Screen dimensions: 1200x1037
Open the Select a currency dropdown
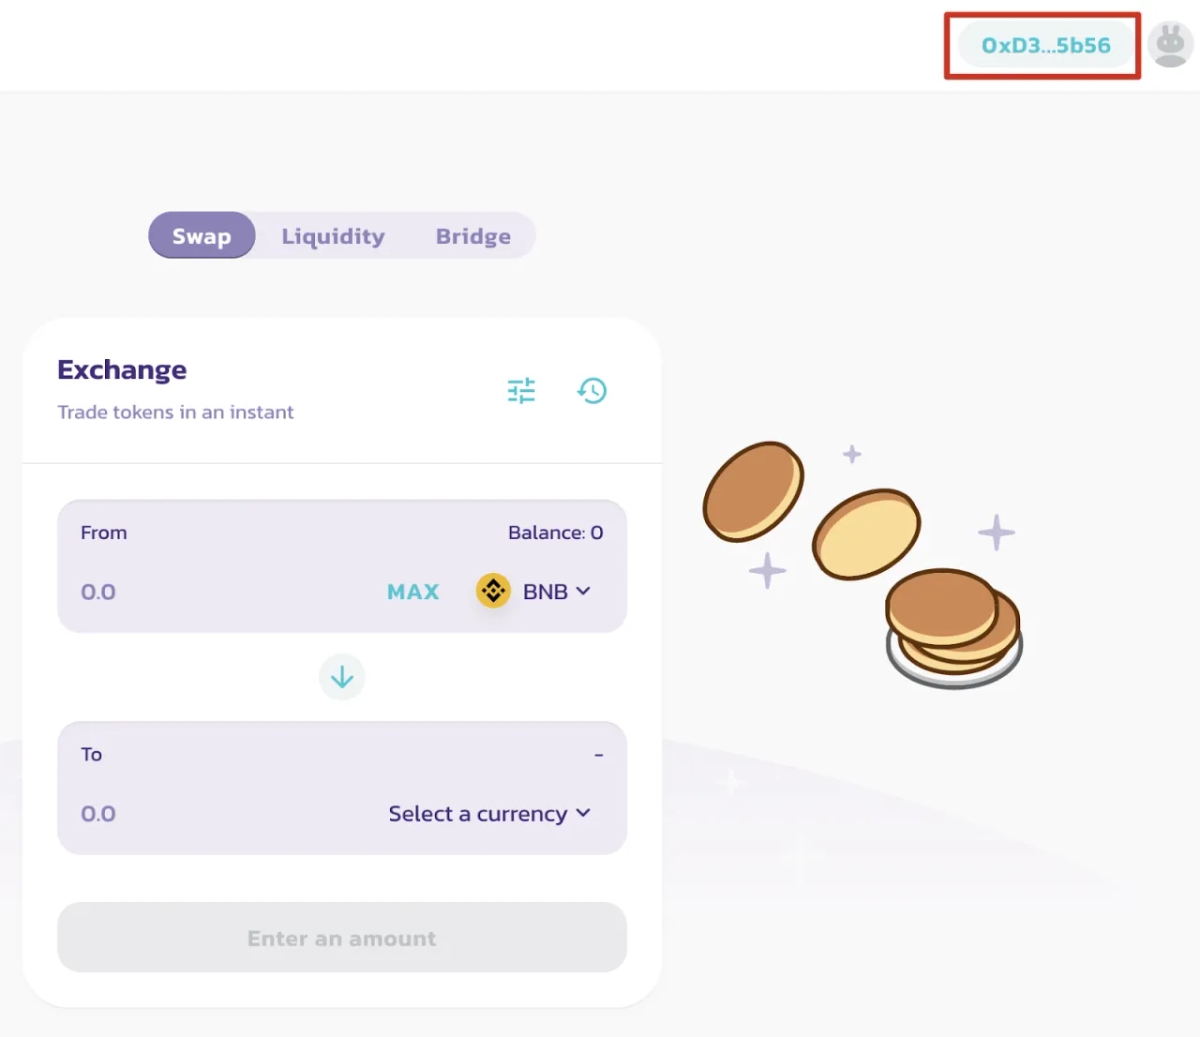coord(490,813)
